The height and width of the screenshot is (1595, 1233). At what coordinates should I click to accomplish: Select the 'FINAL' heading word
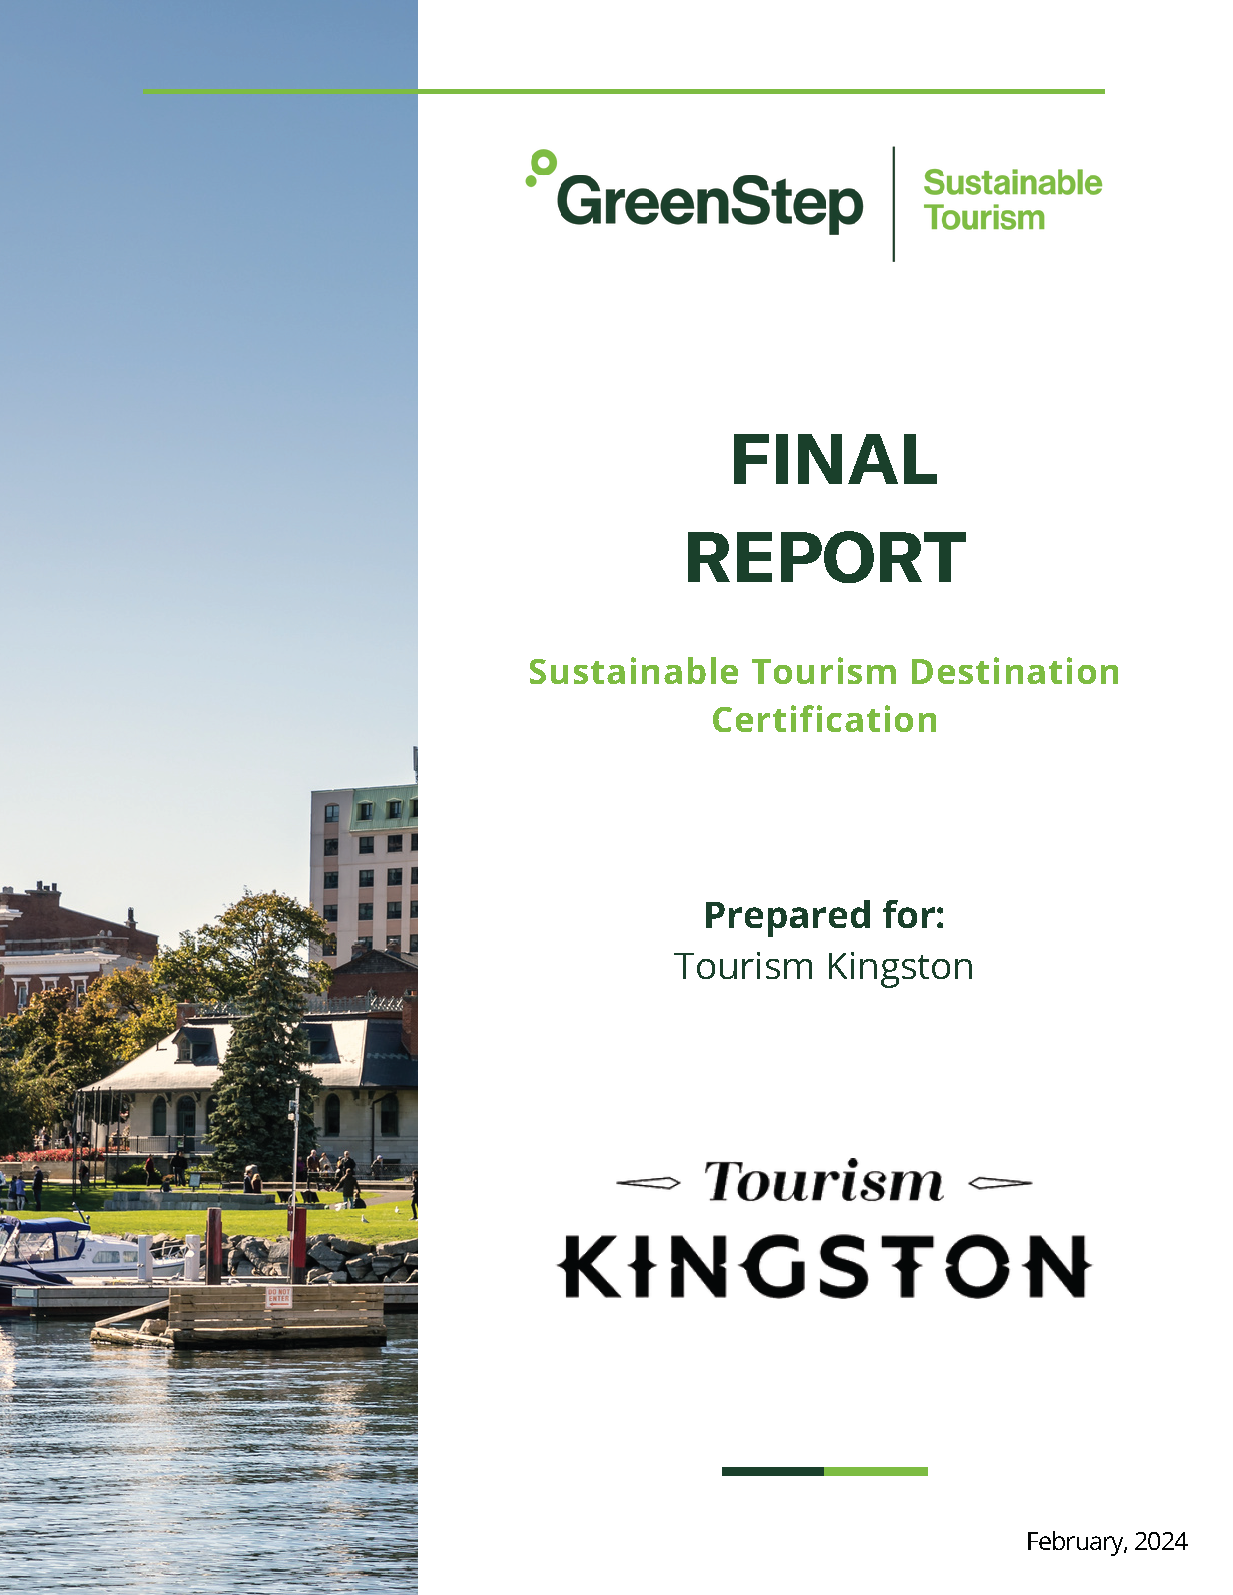pyautogui.click(x=834, y=460)
